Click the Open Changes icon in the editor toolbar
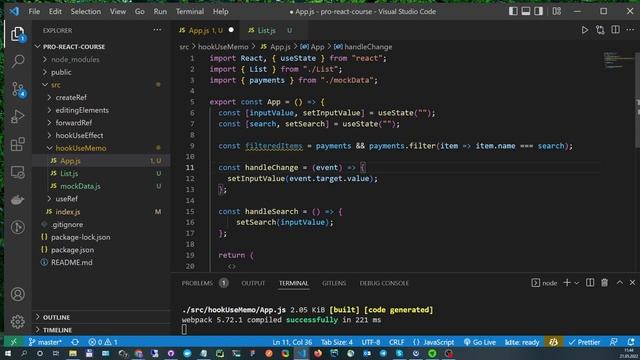Screen dimensions: 640x360 [x=600, y=30]
